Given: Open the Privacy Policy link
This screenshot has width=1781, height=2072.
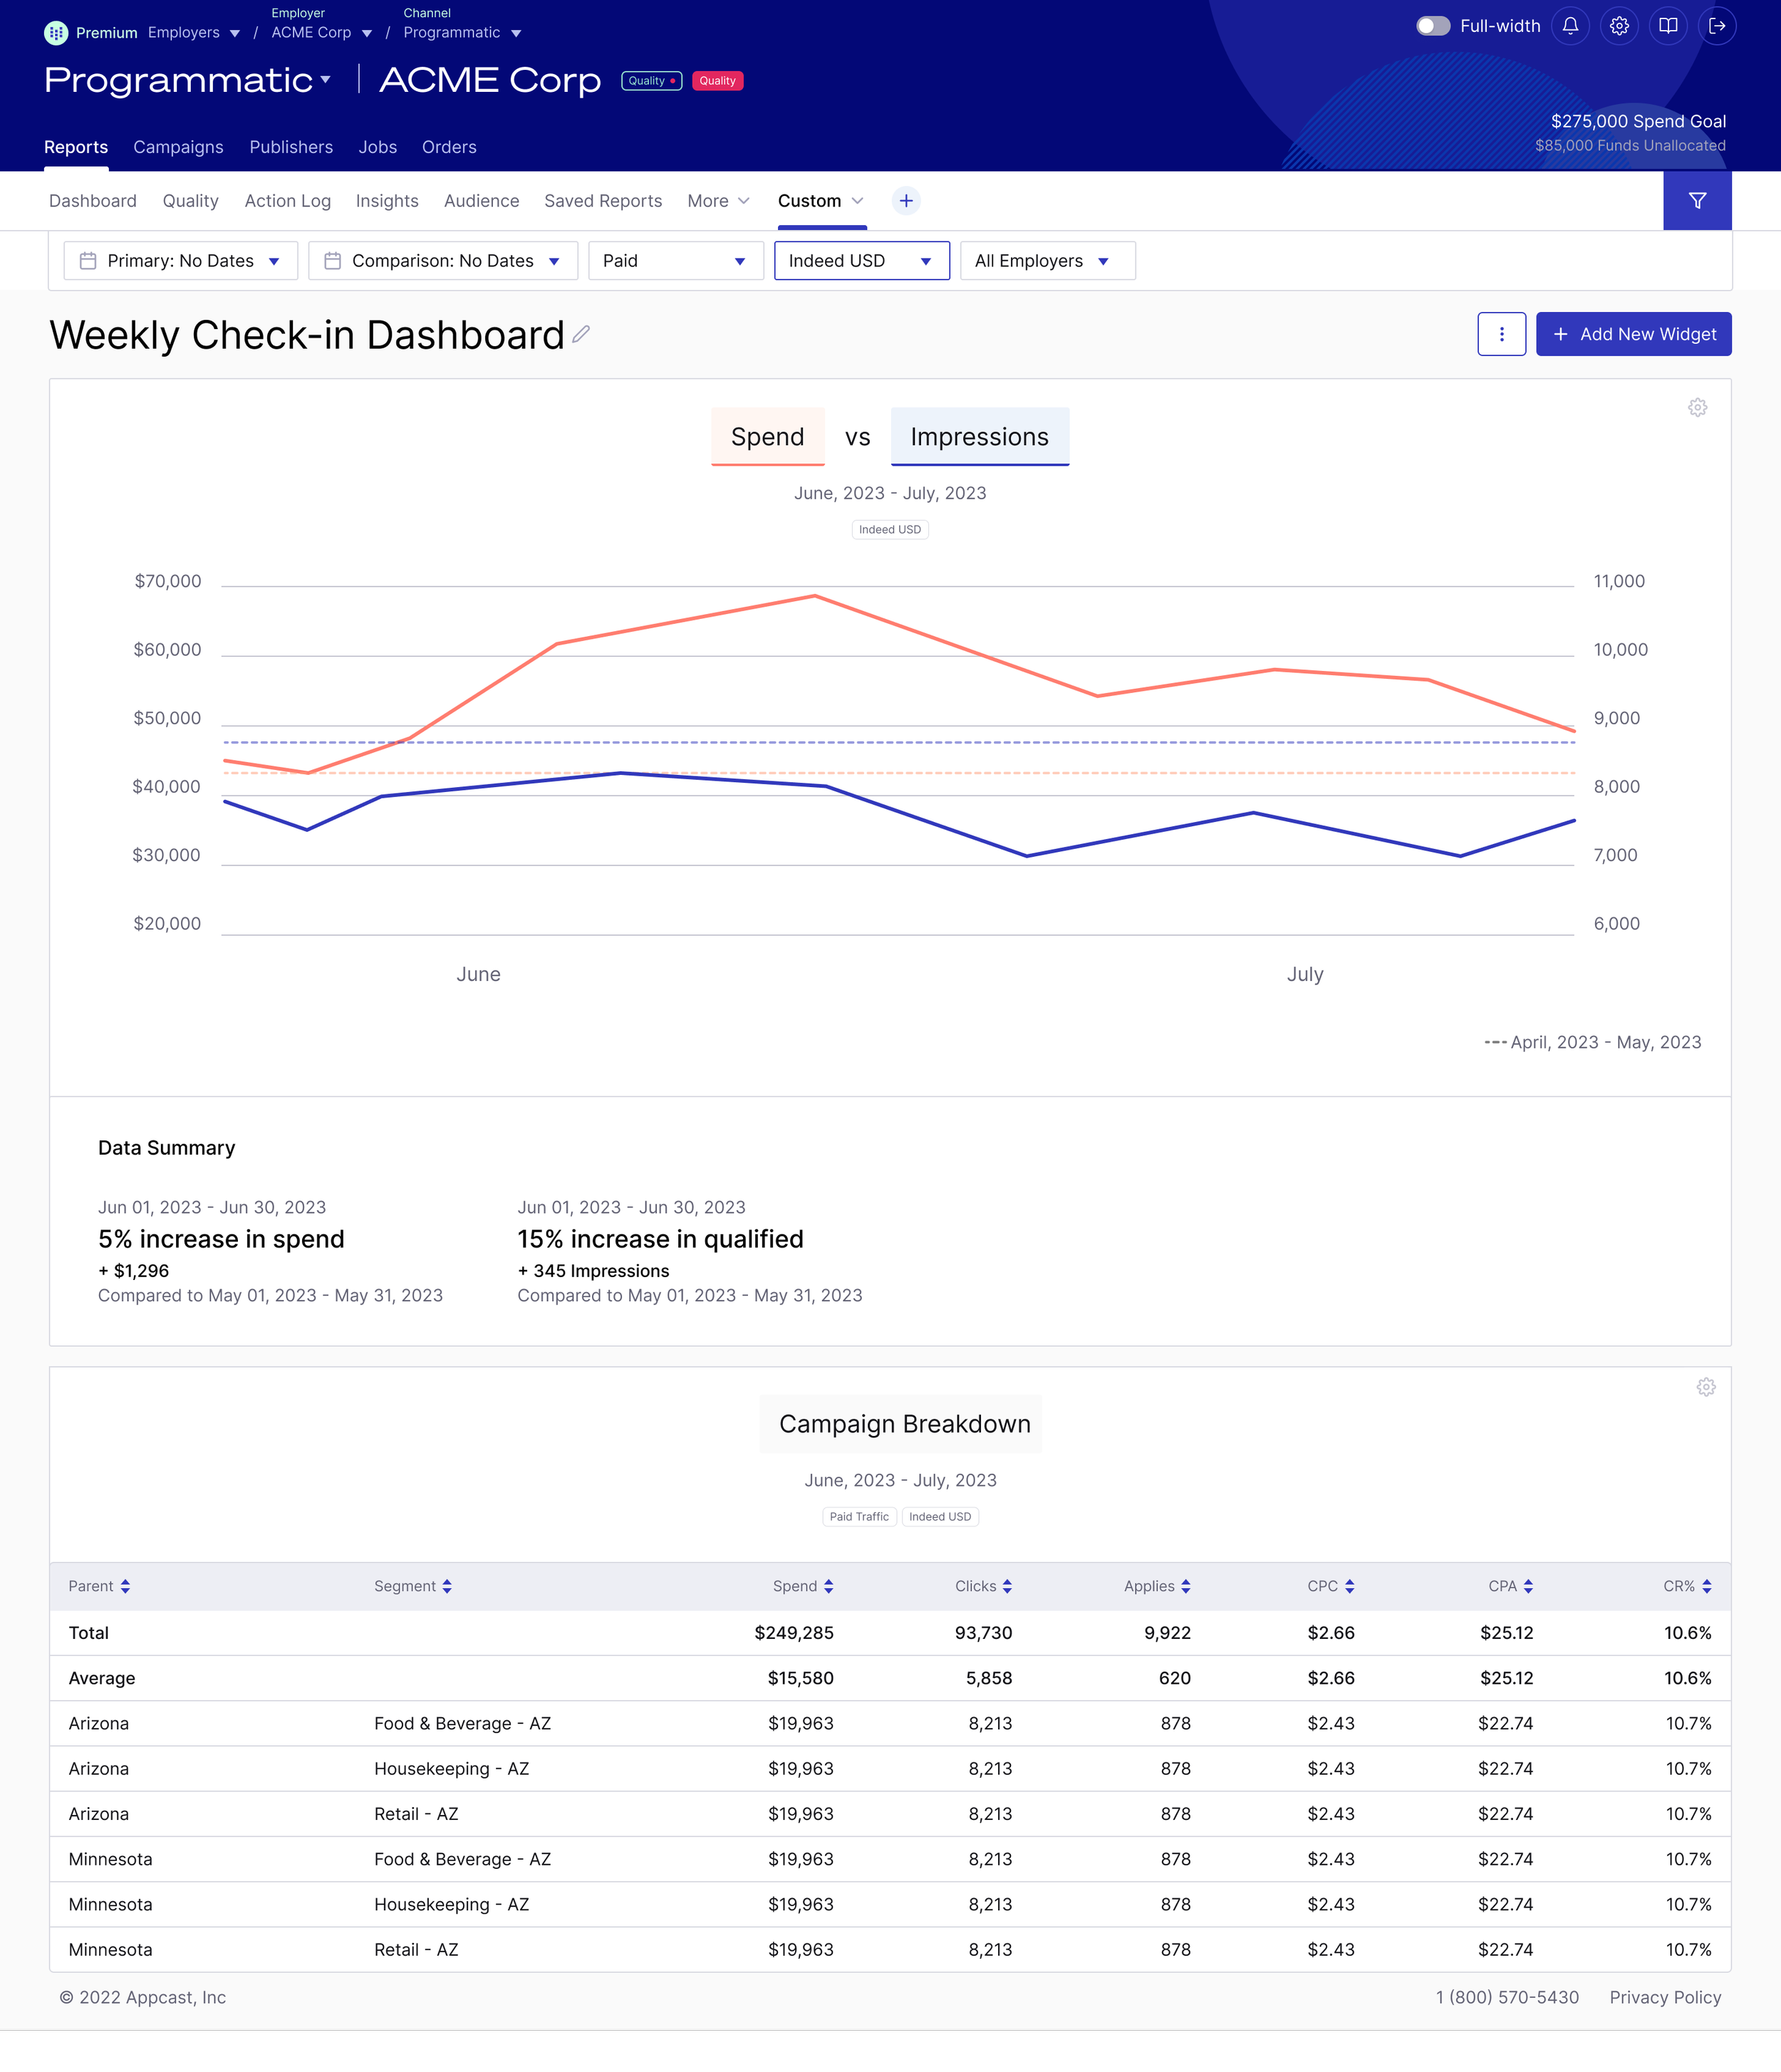Looking at the screenshot, I should click(x=1665, y=1997).
